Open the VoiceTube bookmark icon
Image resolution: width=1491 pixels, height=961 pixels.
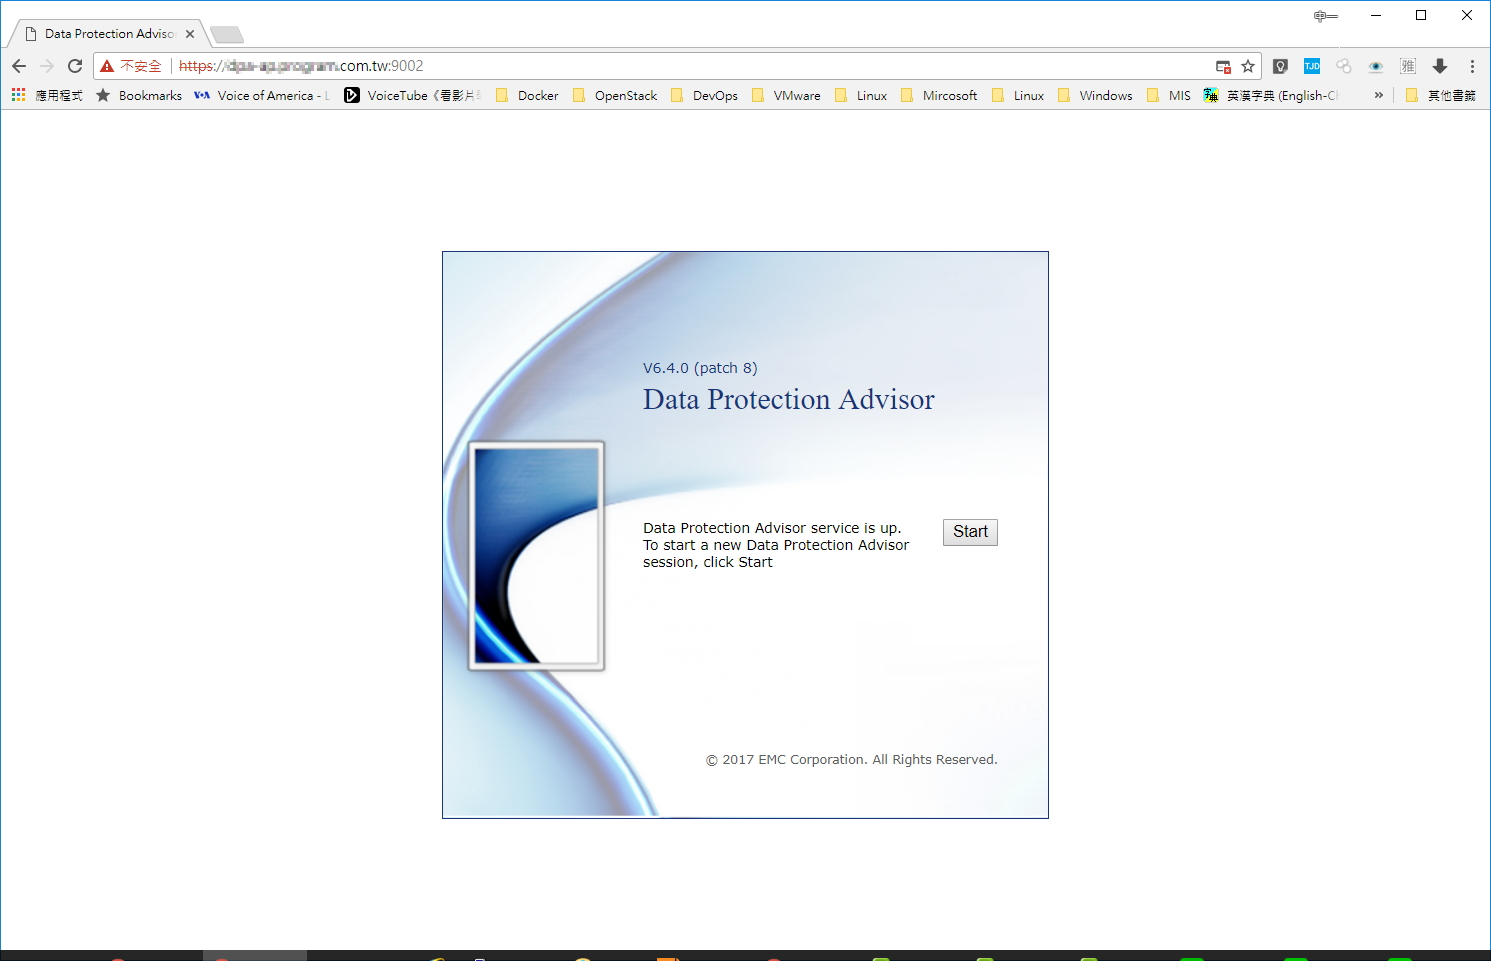(351, 94)
